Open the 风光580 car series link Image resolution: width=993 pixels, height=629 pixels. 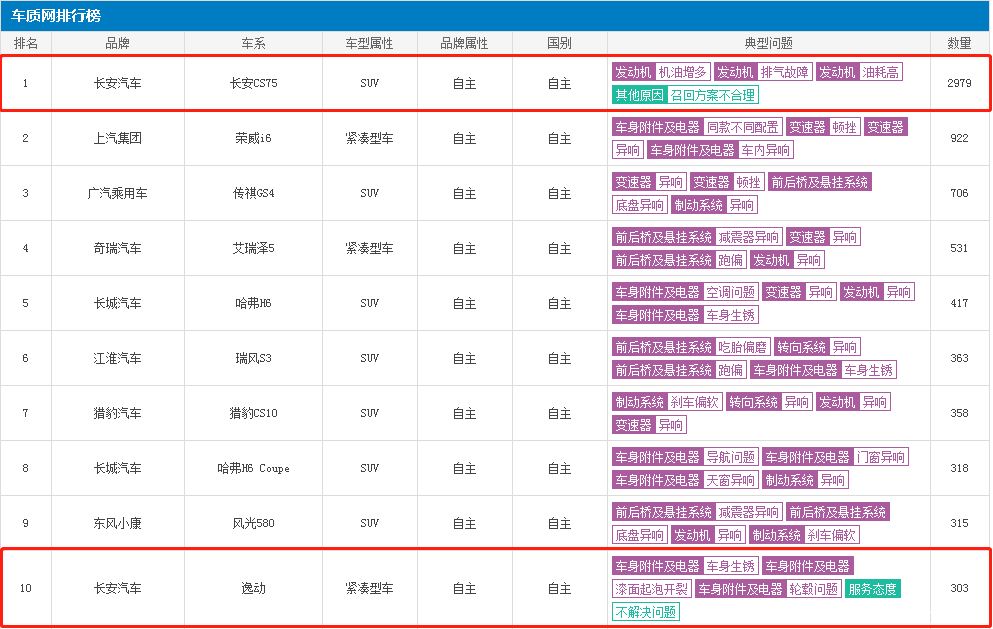(x=253, y=523)
